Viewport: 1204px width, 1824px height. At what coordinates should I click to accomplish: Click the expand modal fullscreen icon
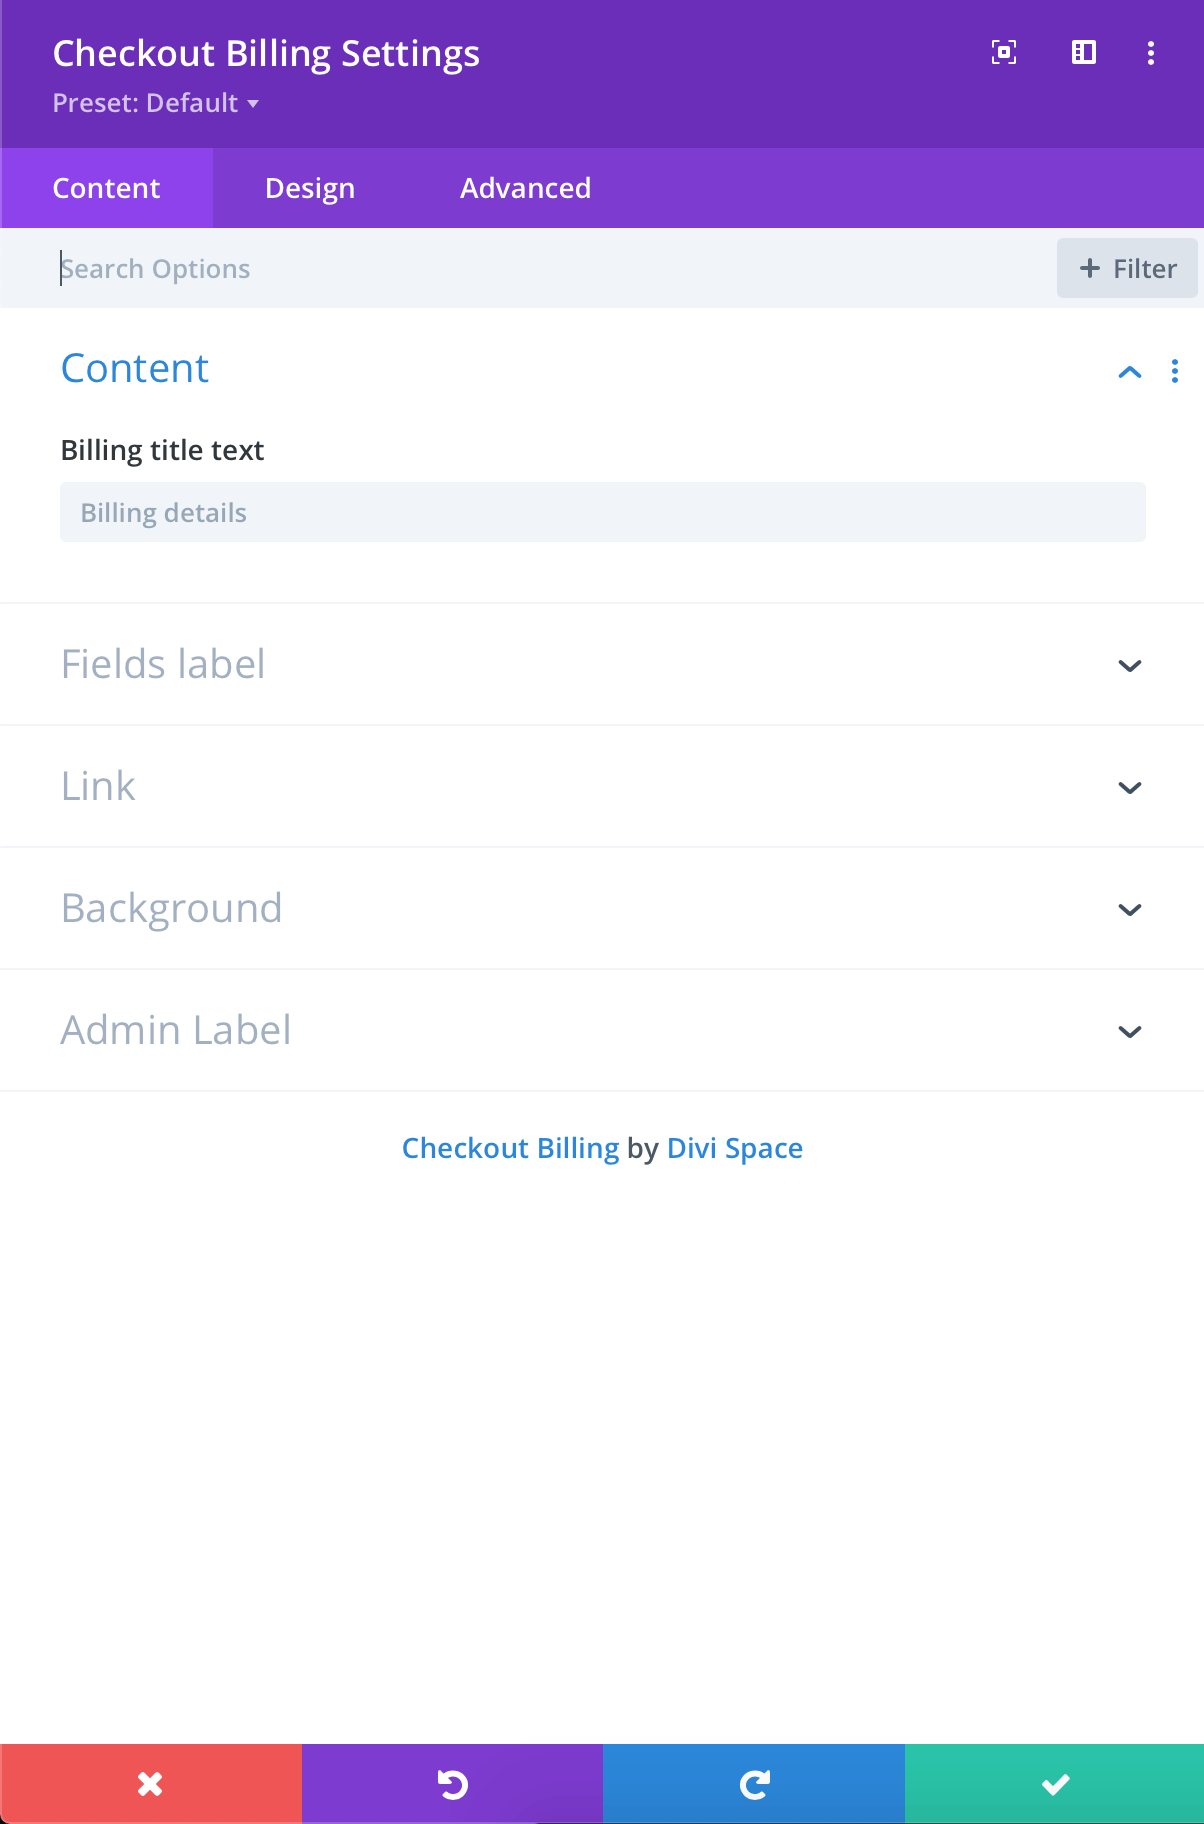tap(1004, 53)
